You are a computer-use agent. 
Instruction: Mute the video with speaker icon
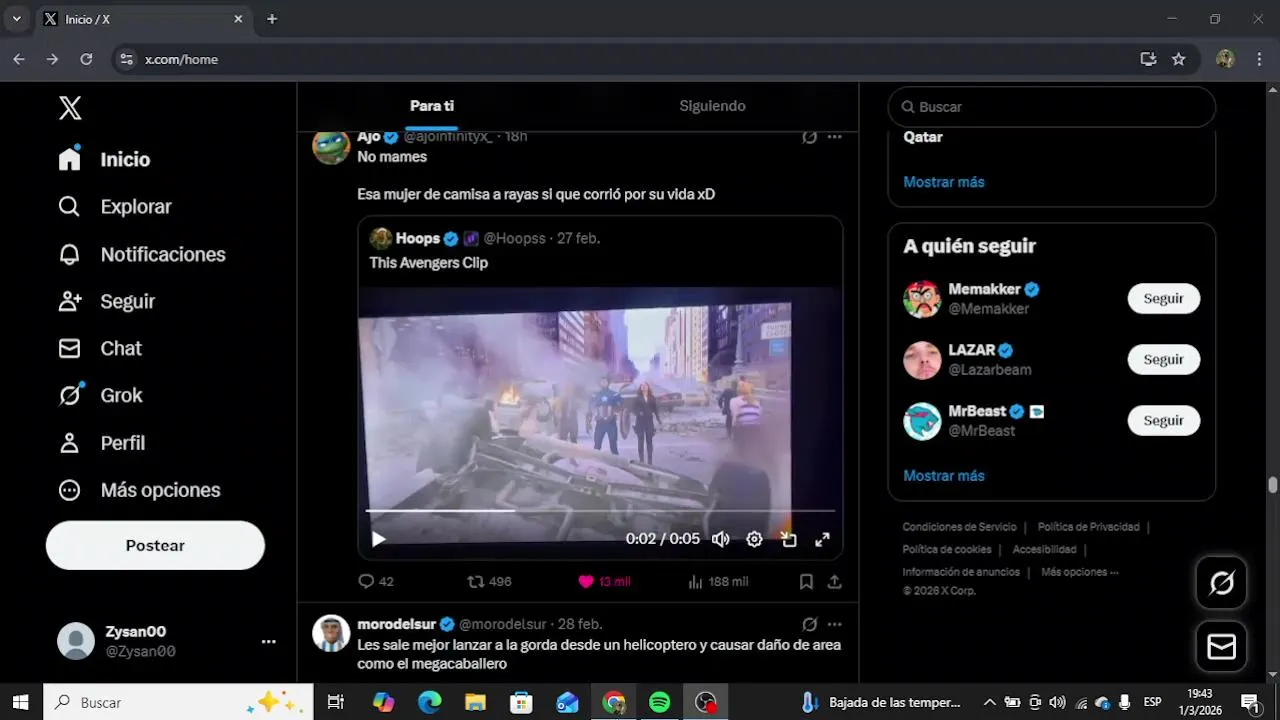(x=720, y=539)
